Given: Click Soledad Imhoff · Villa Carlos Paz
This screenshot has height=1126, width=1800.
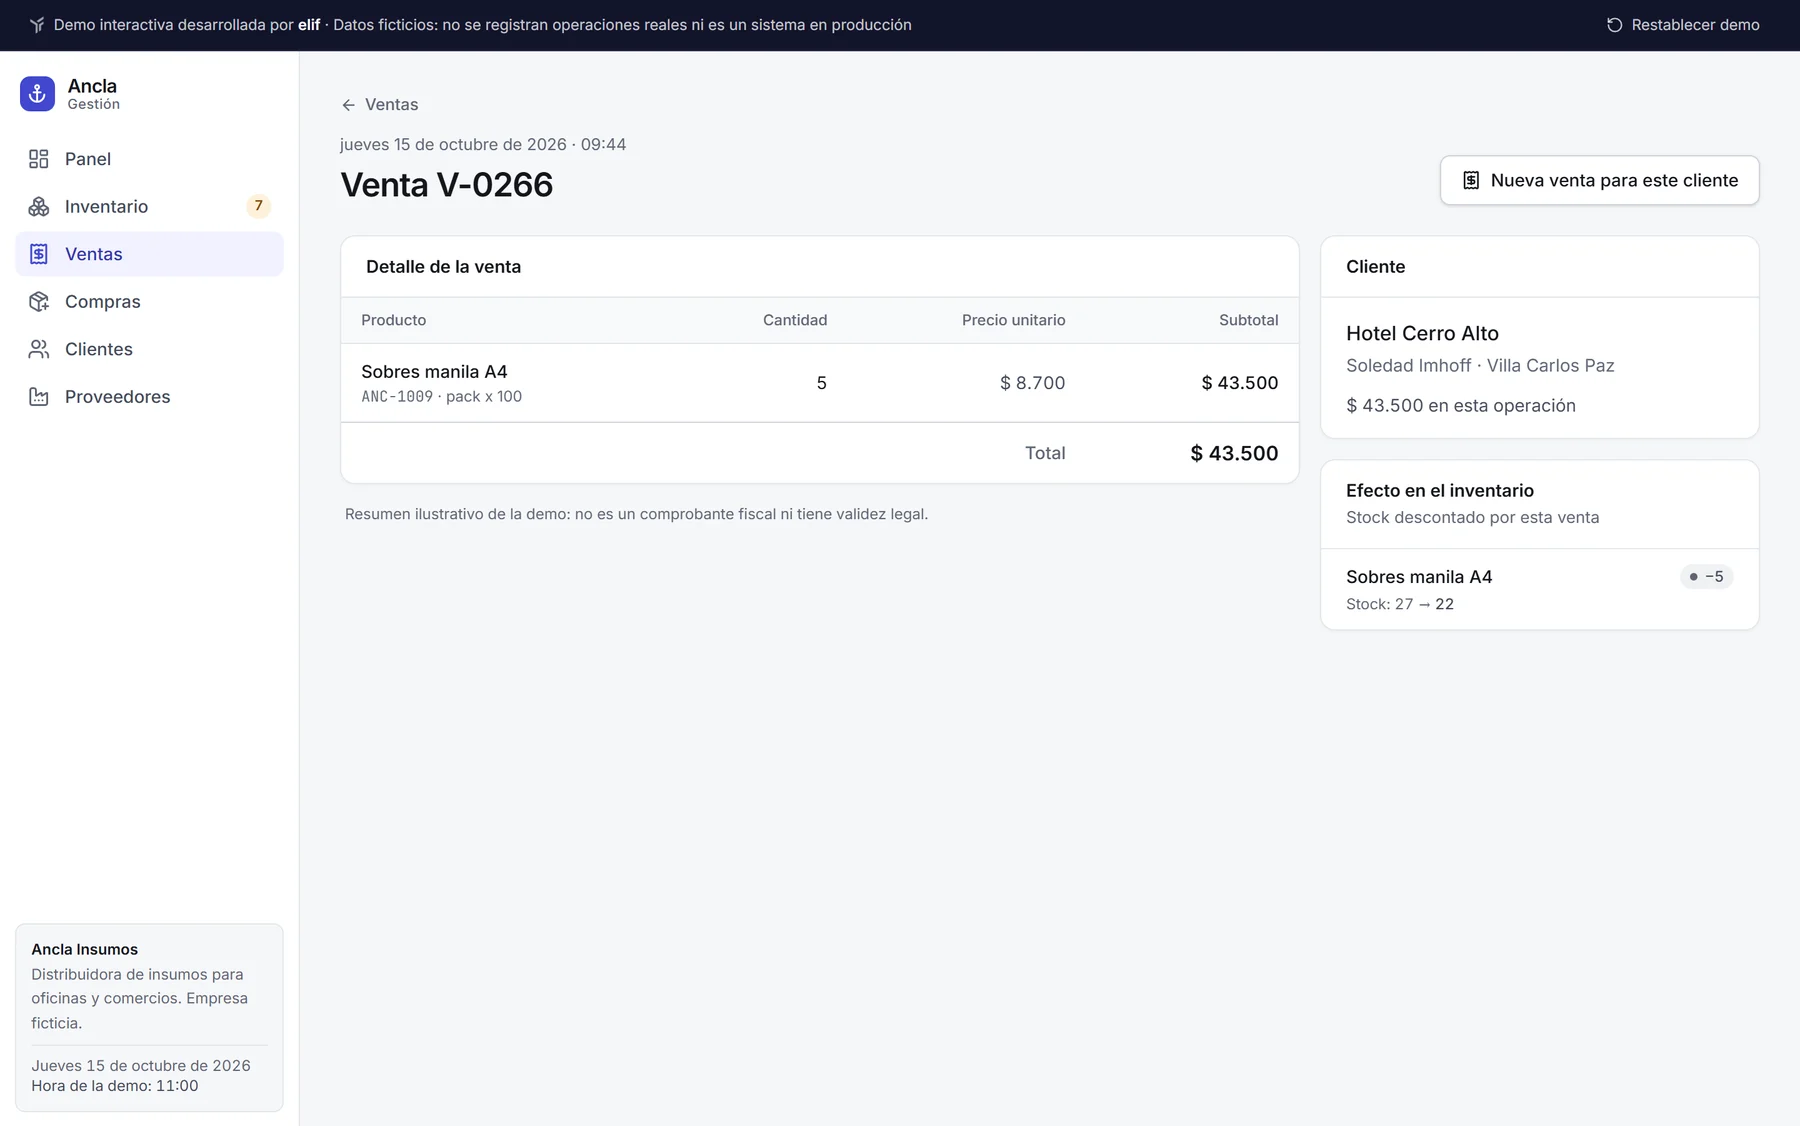Looking at the screenshot, I should pyautogui.click(x=1480, y=366).
